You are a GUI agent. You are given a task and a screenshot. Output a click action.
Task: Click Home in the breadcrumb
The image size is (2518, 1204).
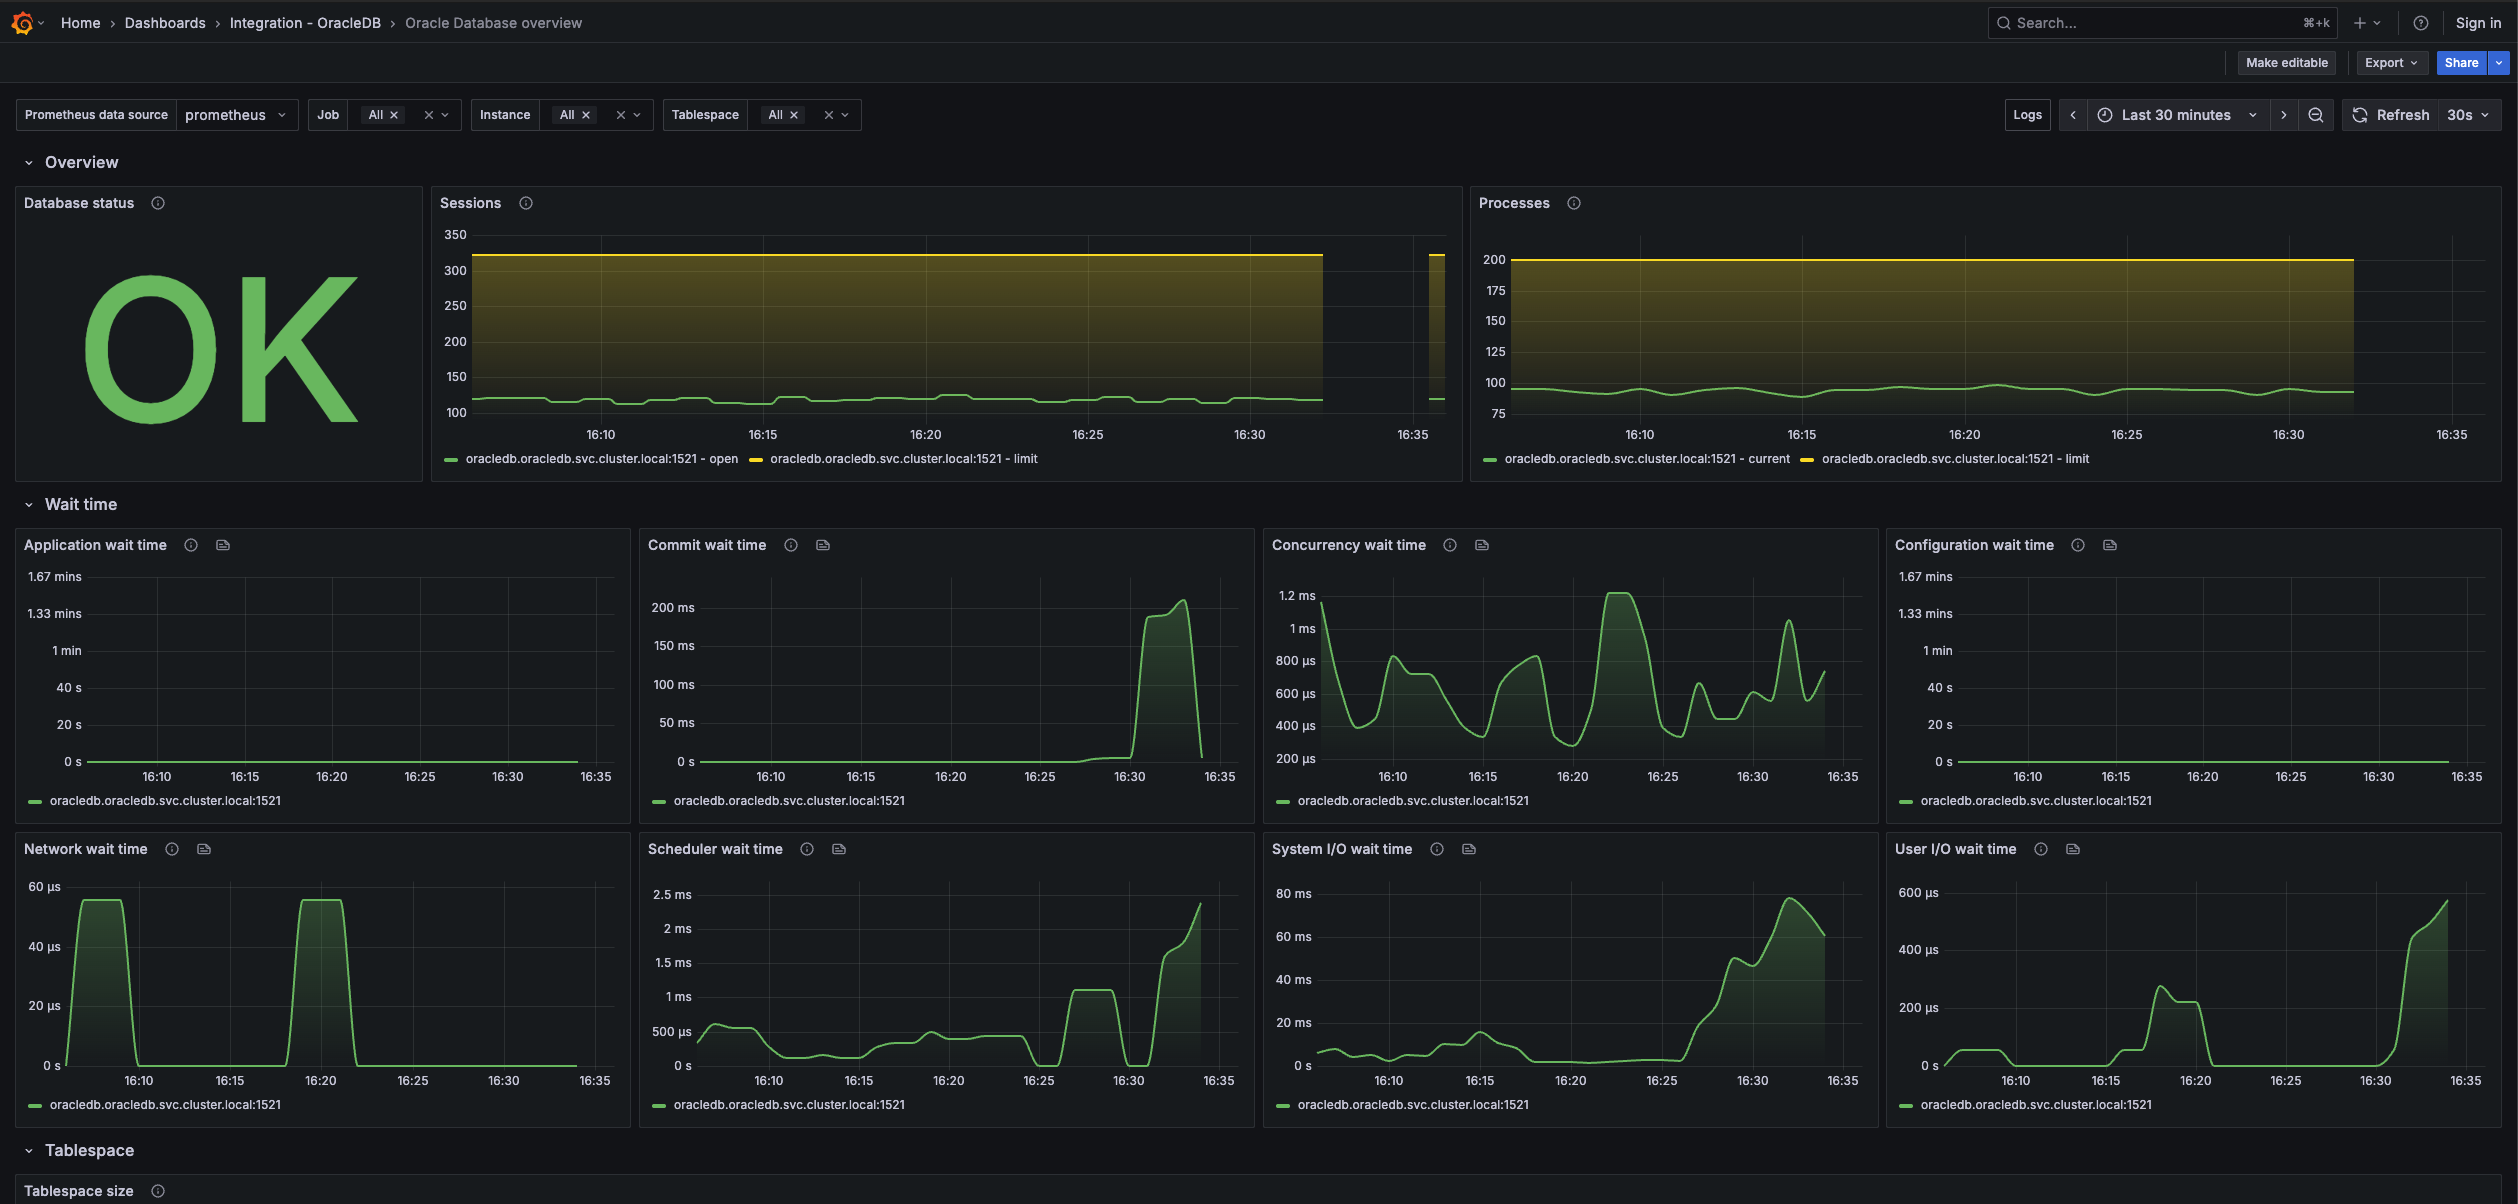[x=80, y=22]
